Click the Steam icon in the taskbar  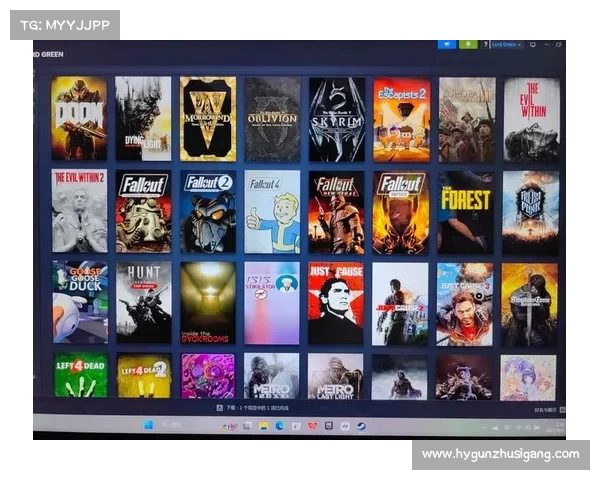coord(361,425)
